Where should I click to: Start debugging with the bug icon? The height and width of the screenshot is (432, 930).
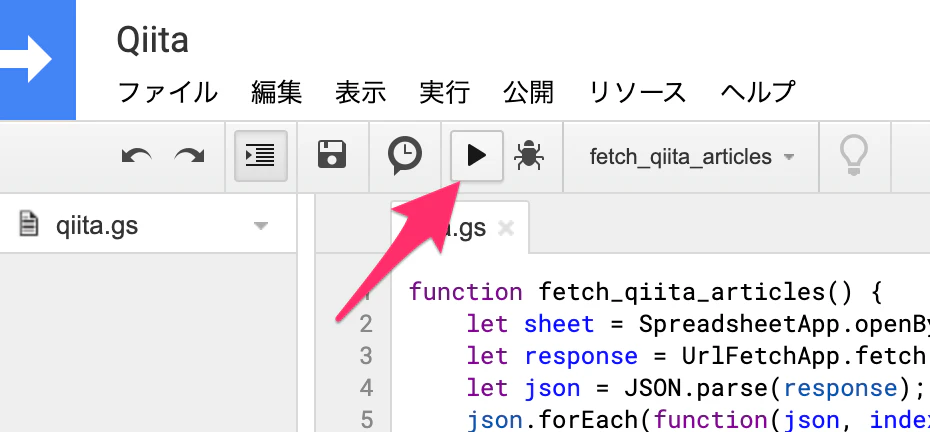(x=529, y=156)
